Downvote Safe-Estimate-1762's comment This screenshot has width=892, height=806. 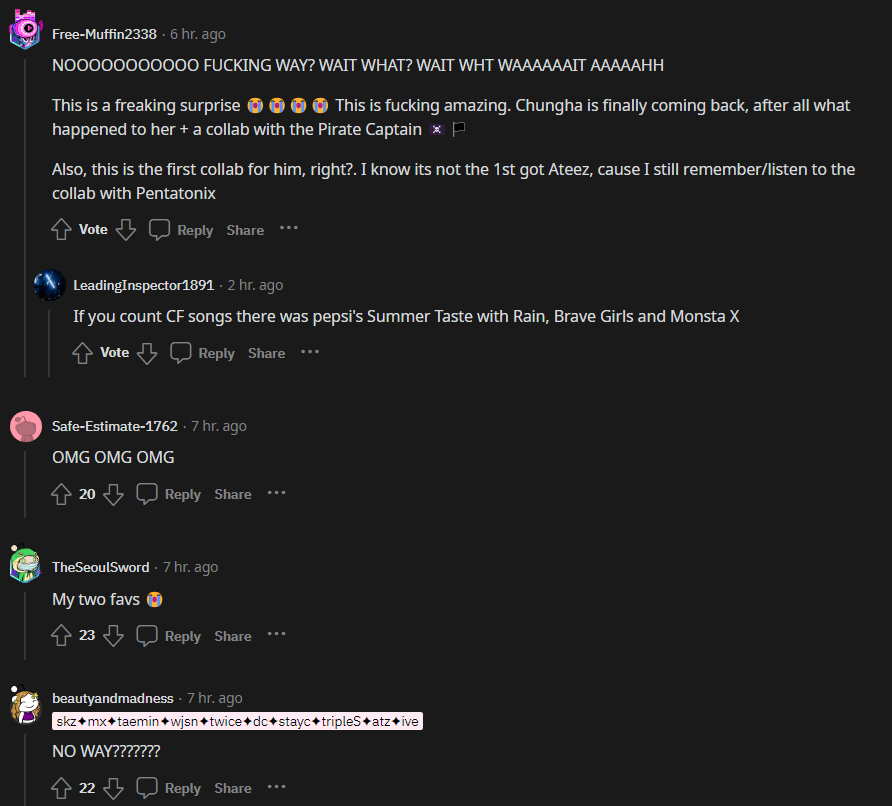point(113,494)
